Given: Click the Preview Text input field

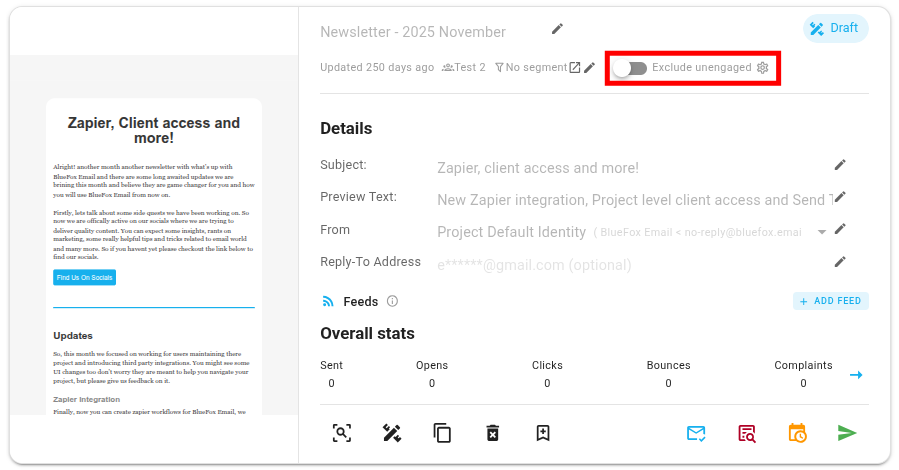Looking at the screenshot, I should click(x=634, y=200).
